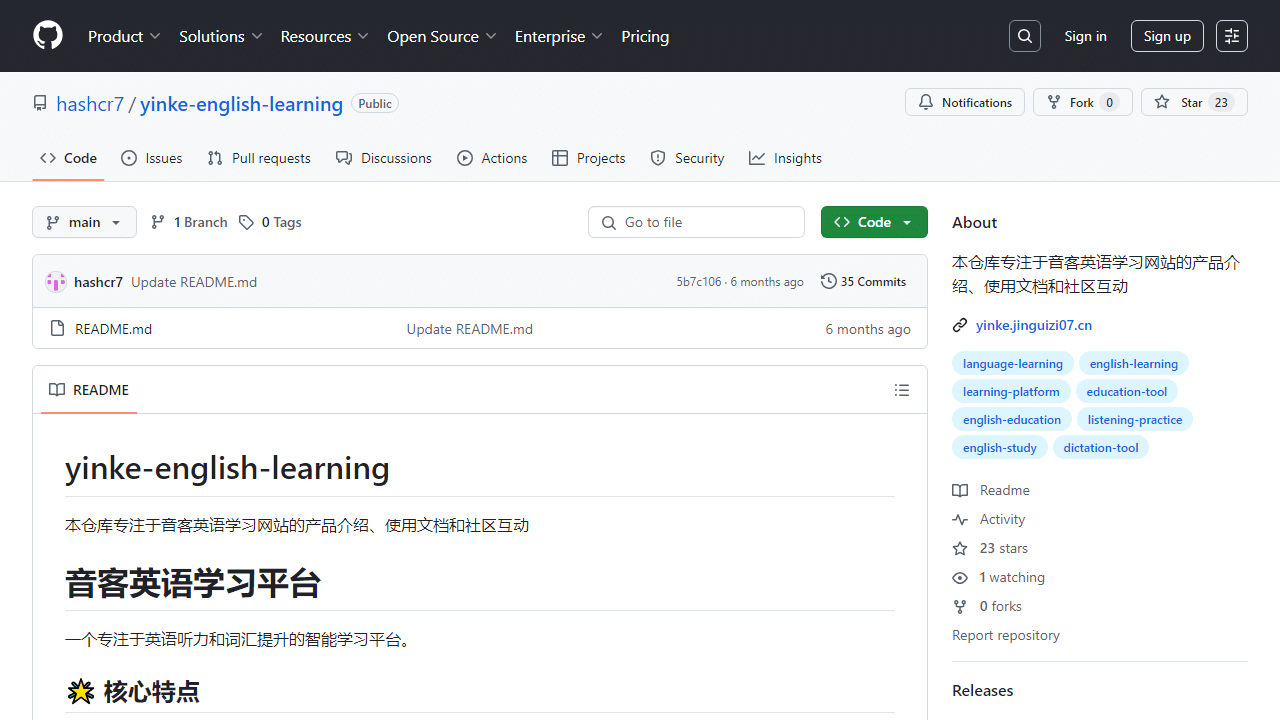Click Report repository link

pos(1006,635)
